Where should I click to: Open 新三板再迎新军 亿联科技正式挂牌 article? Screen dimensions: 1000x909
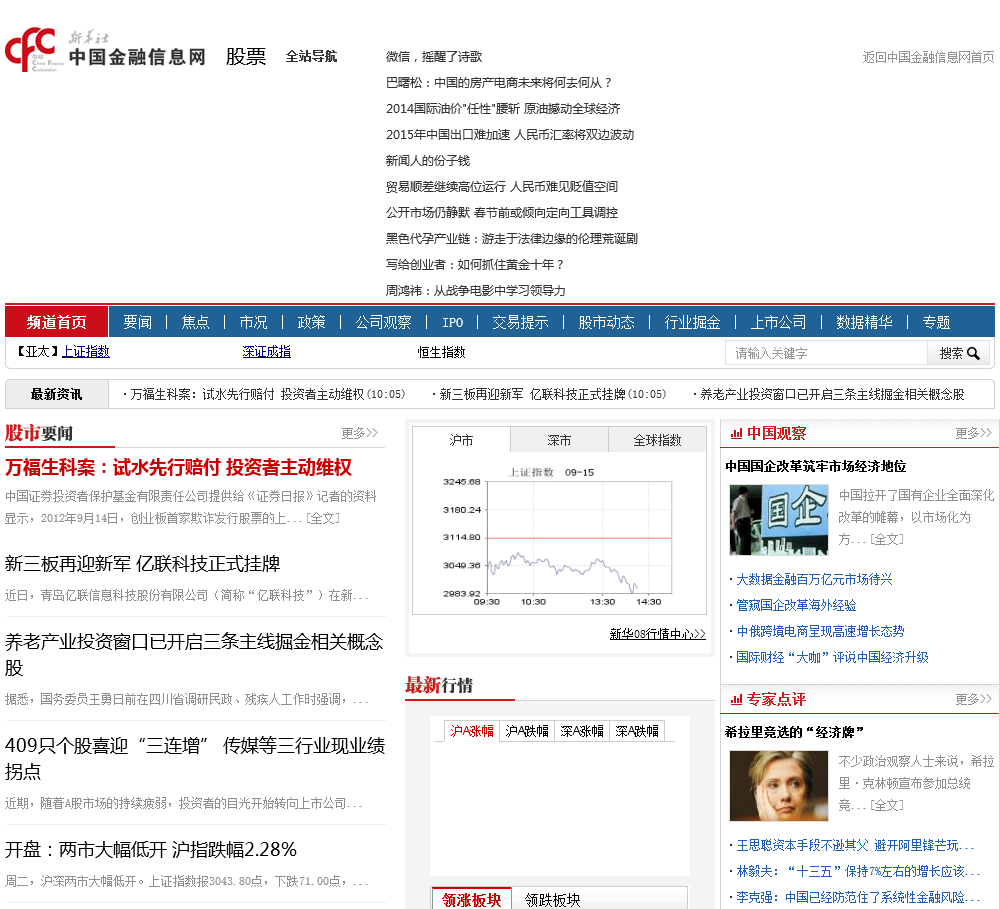(142, 564)
